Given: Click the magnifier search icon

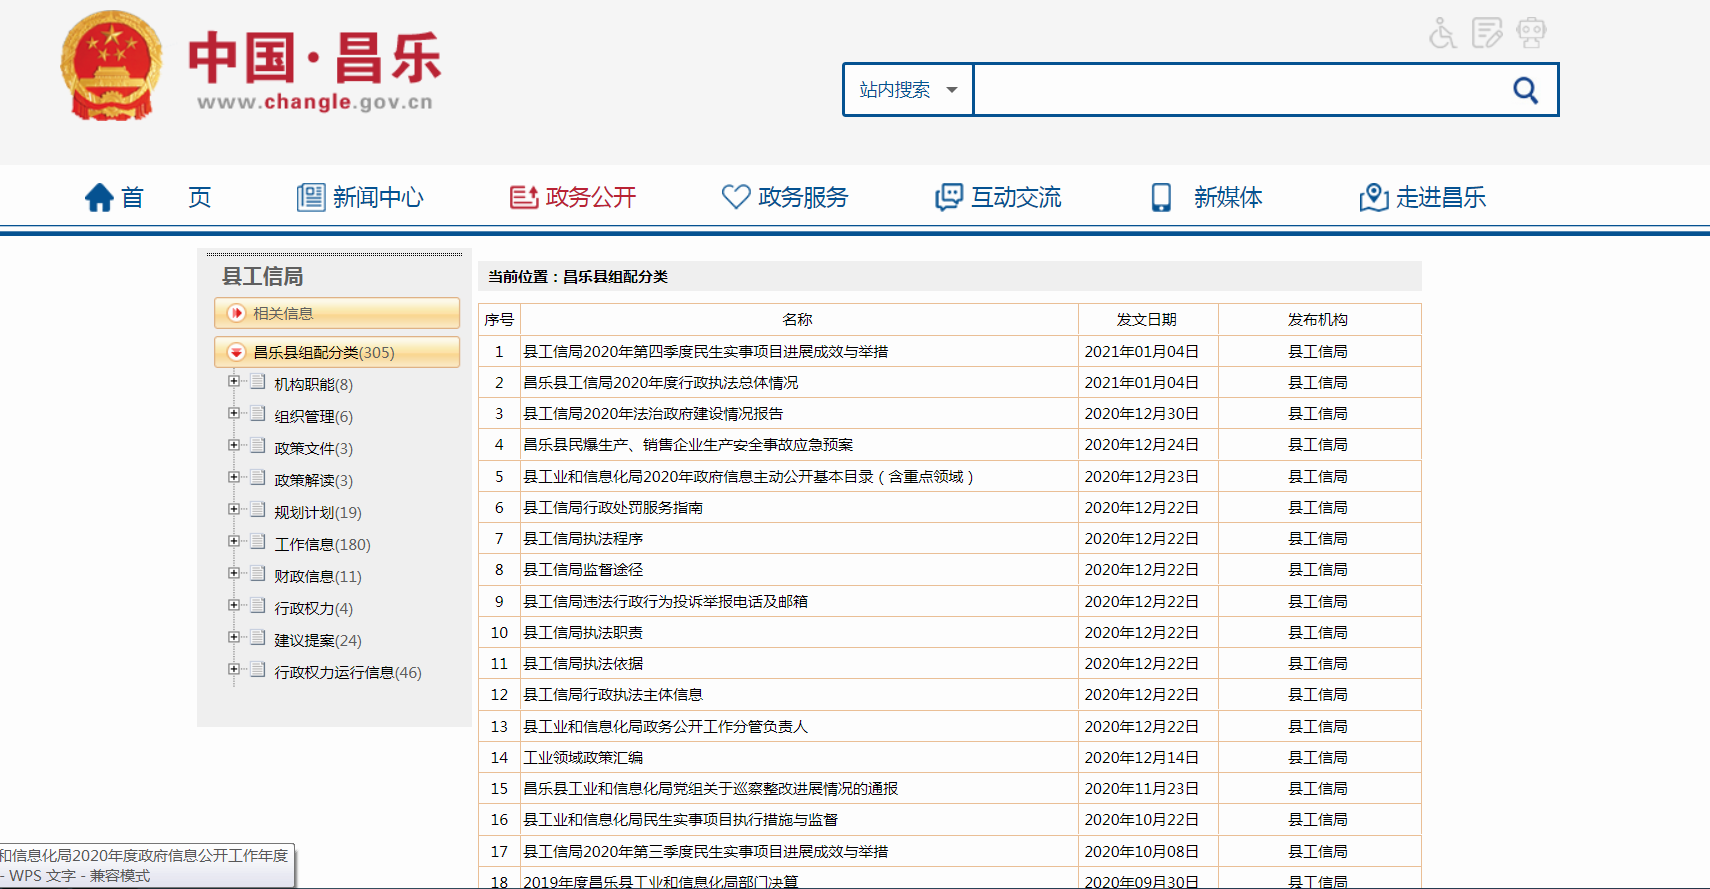Looking at the screenshot, I should pos(1525,90).
